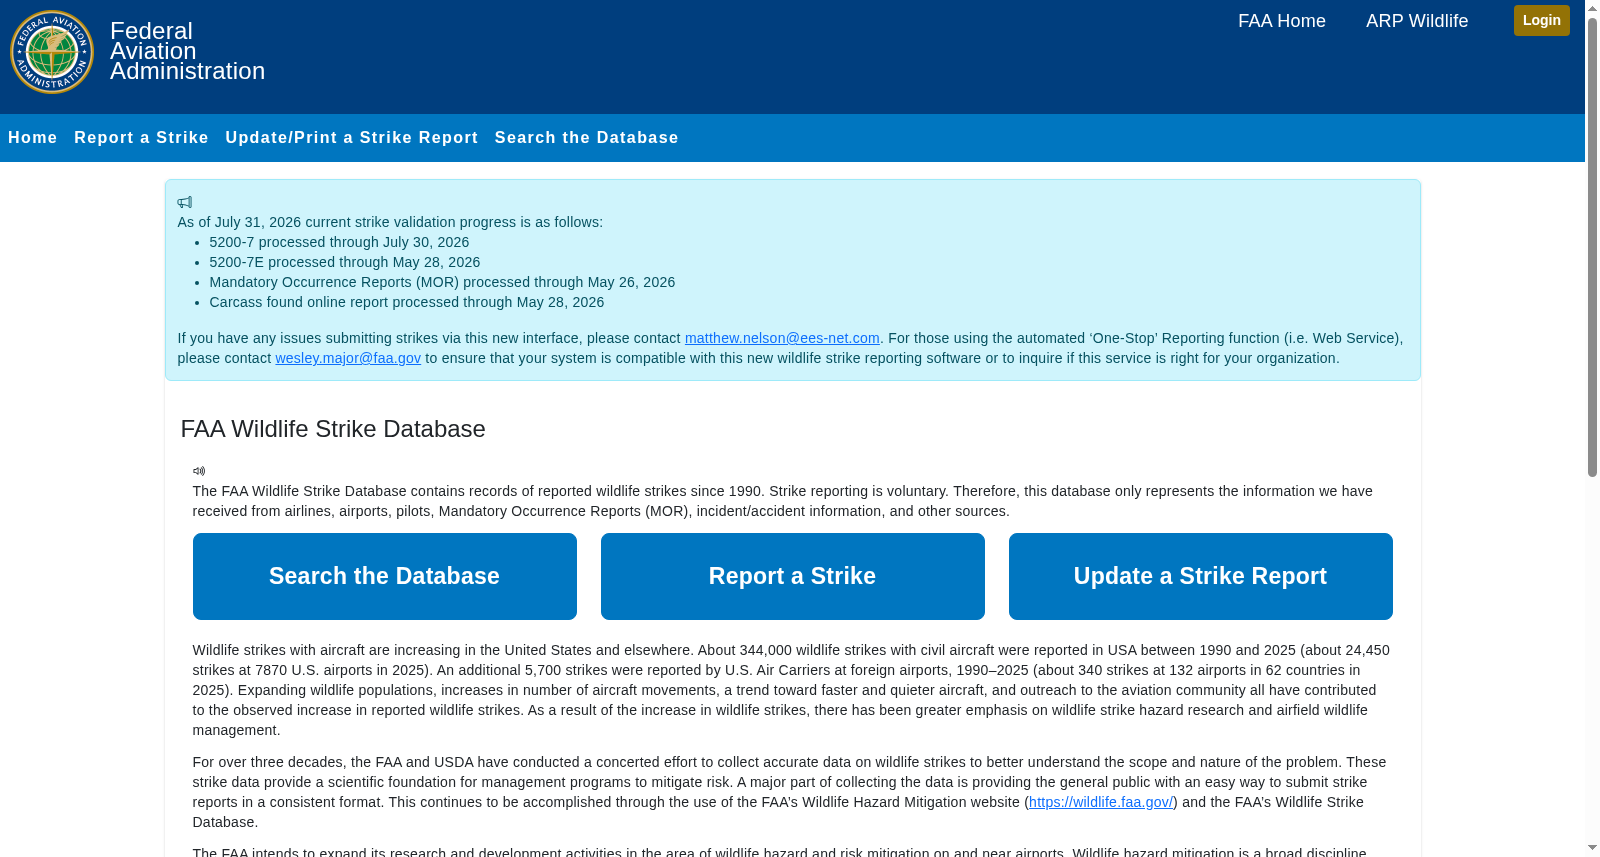The height and width of the screenshot is (857, 1600).
Task: Click 'Carcass found online report processed' line
Action: click(407, 302)
